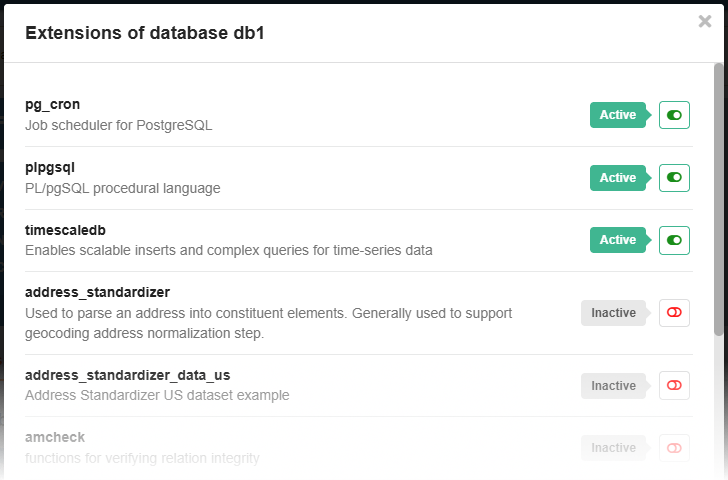Enable the amcheck extension toggle
The width and height of the screenshot is (728, 480).
(x=674, y=448)
